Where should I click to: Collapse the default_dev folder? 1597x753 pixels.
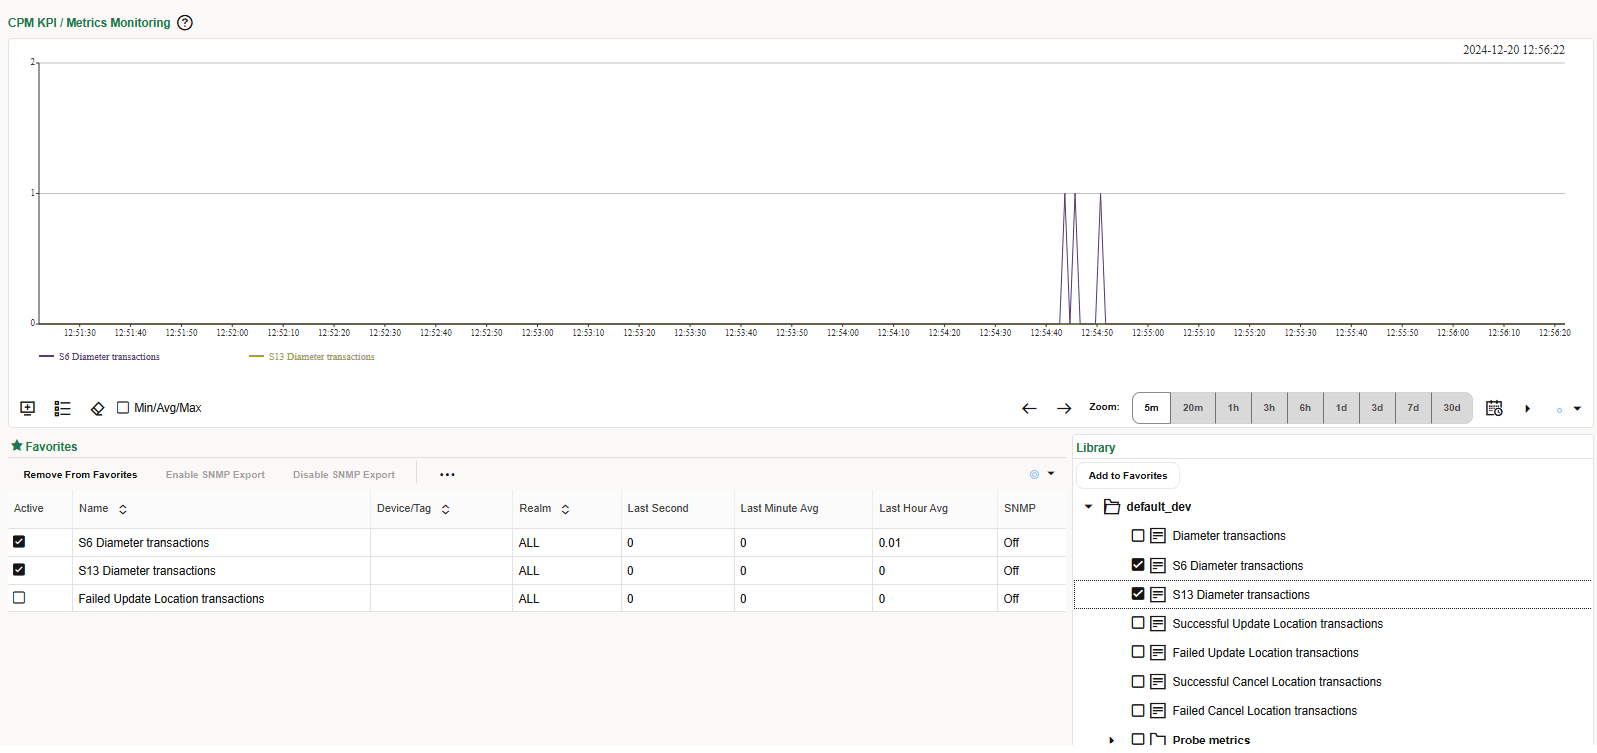tap(1088, 507)
